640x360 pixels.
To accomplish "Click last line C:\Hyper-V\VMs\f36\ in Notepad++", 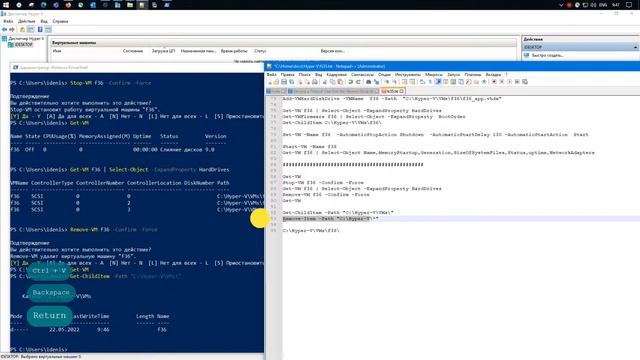I will [x=311, y=231].
